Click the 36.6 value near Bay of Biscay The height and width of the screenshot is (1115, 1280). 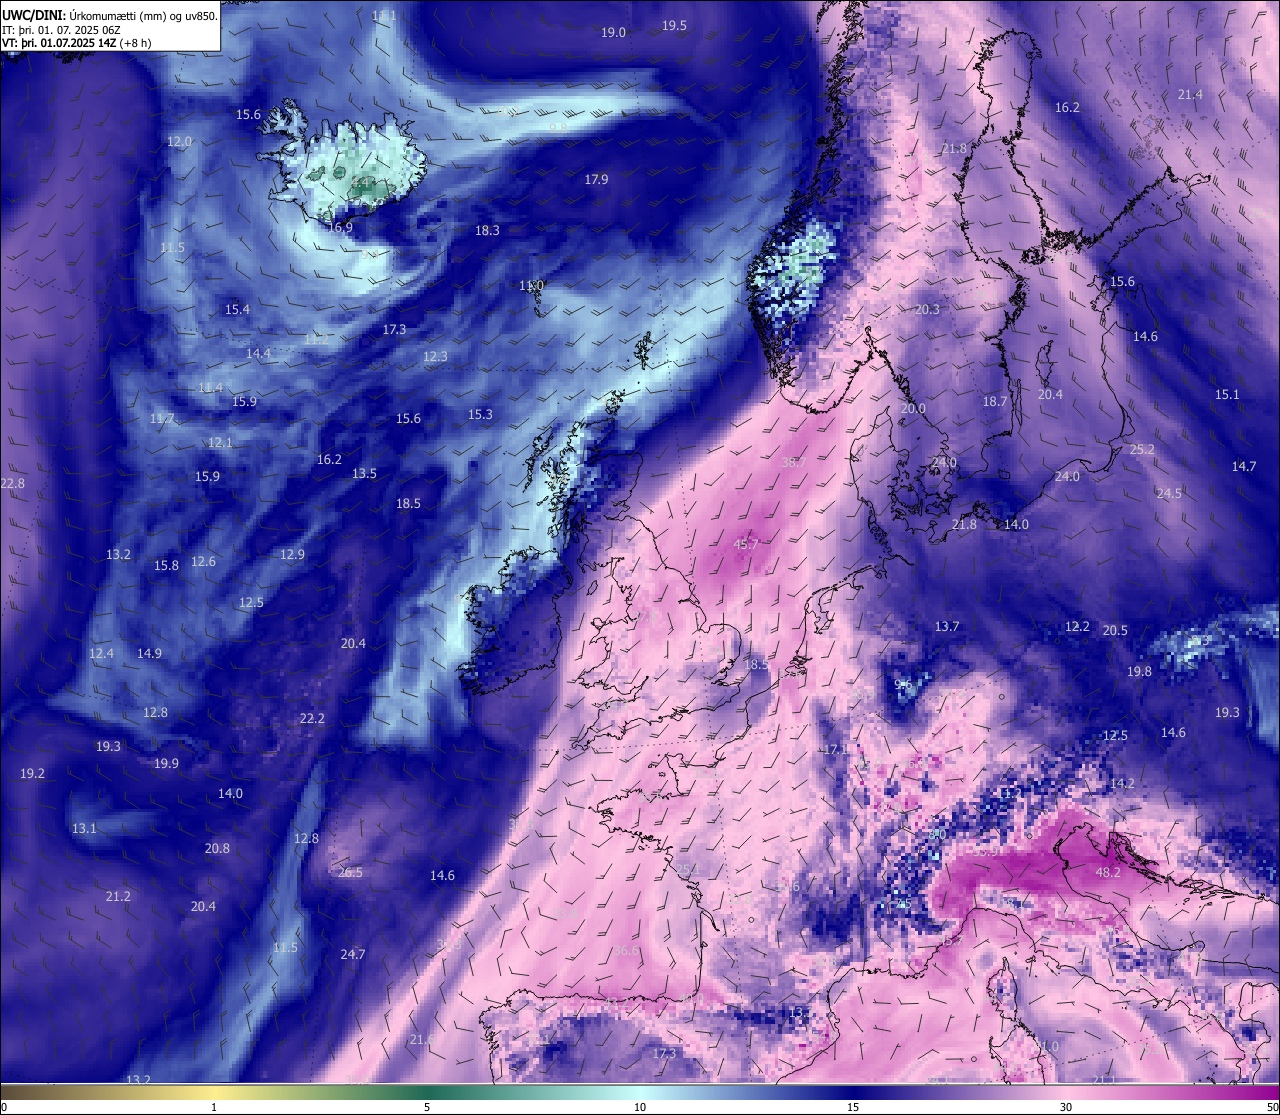(626, 950)
